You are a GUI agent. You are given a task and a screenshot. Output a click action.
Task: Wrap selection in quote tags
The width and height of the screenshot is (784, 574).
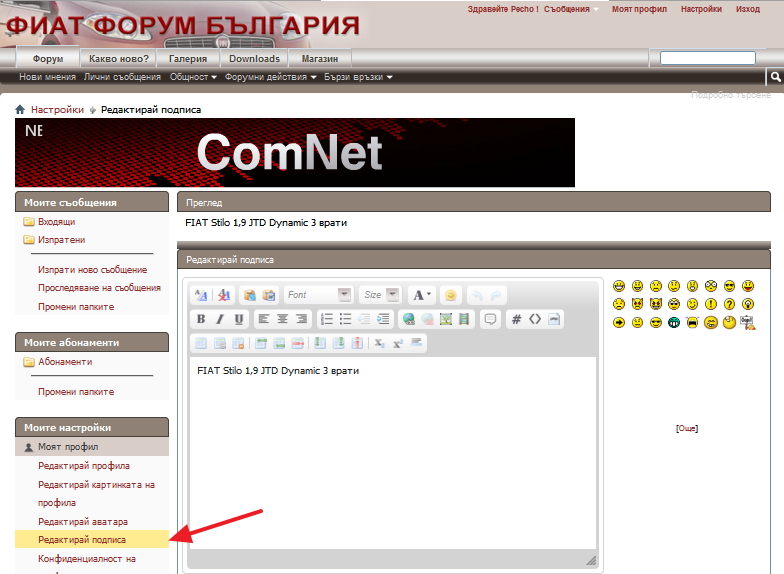click(490, 320)
